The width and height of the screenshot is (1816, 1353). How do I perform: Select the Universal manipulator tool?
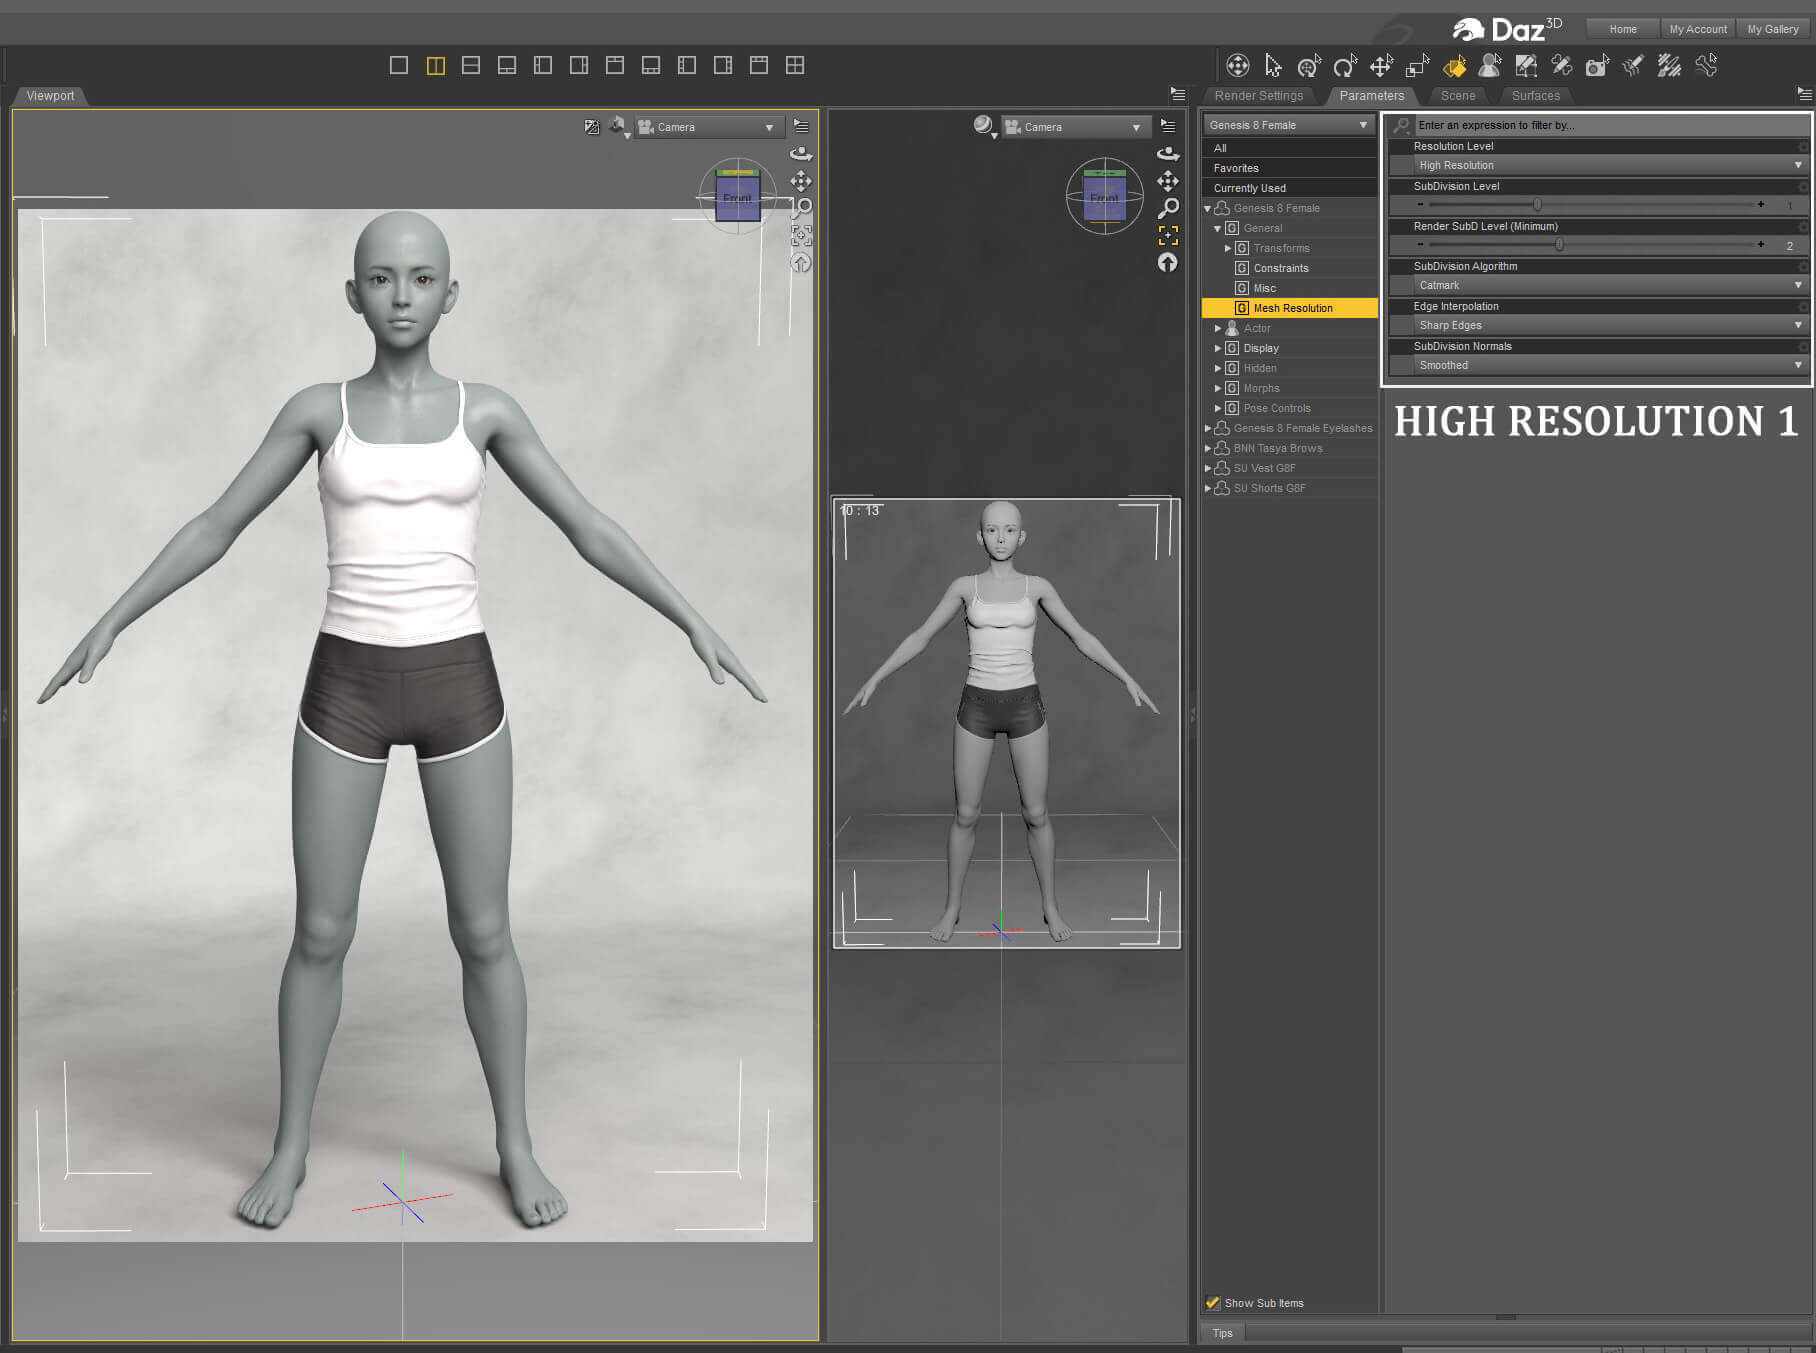coord(1308,66)
